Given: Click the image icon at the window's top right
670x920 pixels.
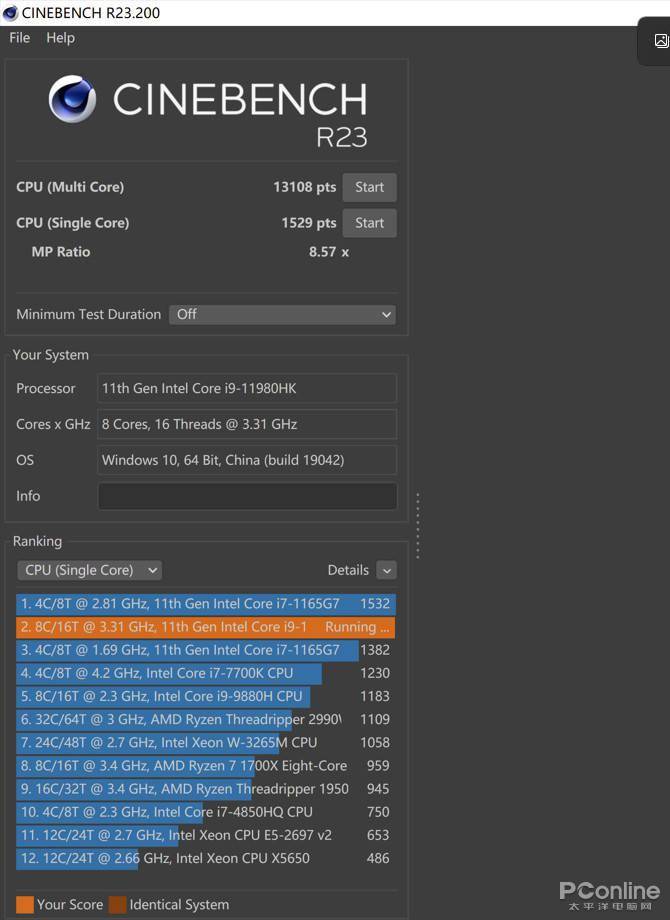Looking at the screenshot, I should click(661, 40).
